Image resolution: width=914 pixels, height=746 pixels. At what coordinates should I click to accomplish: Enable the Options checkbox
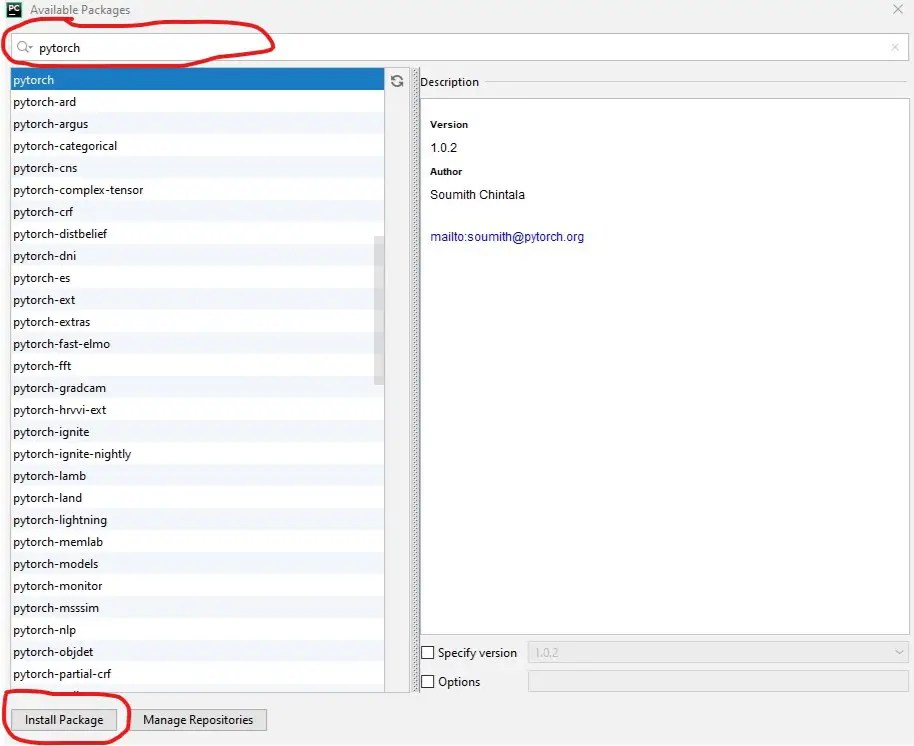(x=428, y=682)
